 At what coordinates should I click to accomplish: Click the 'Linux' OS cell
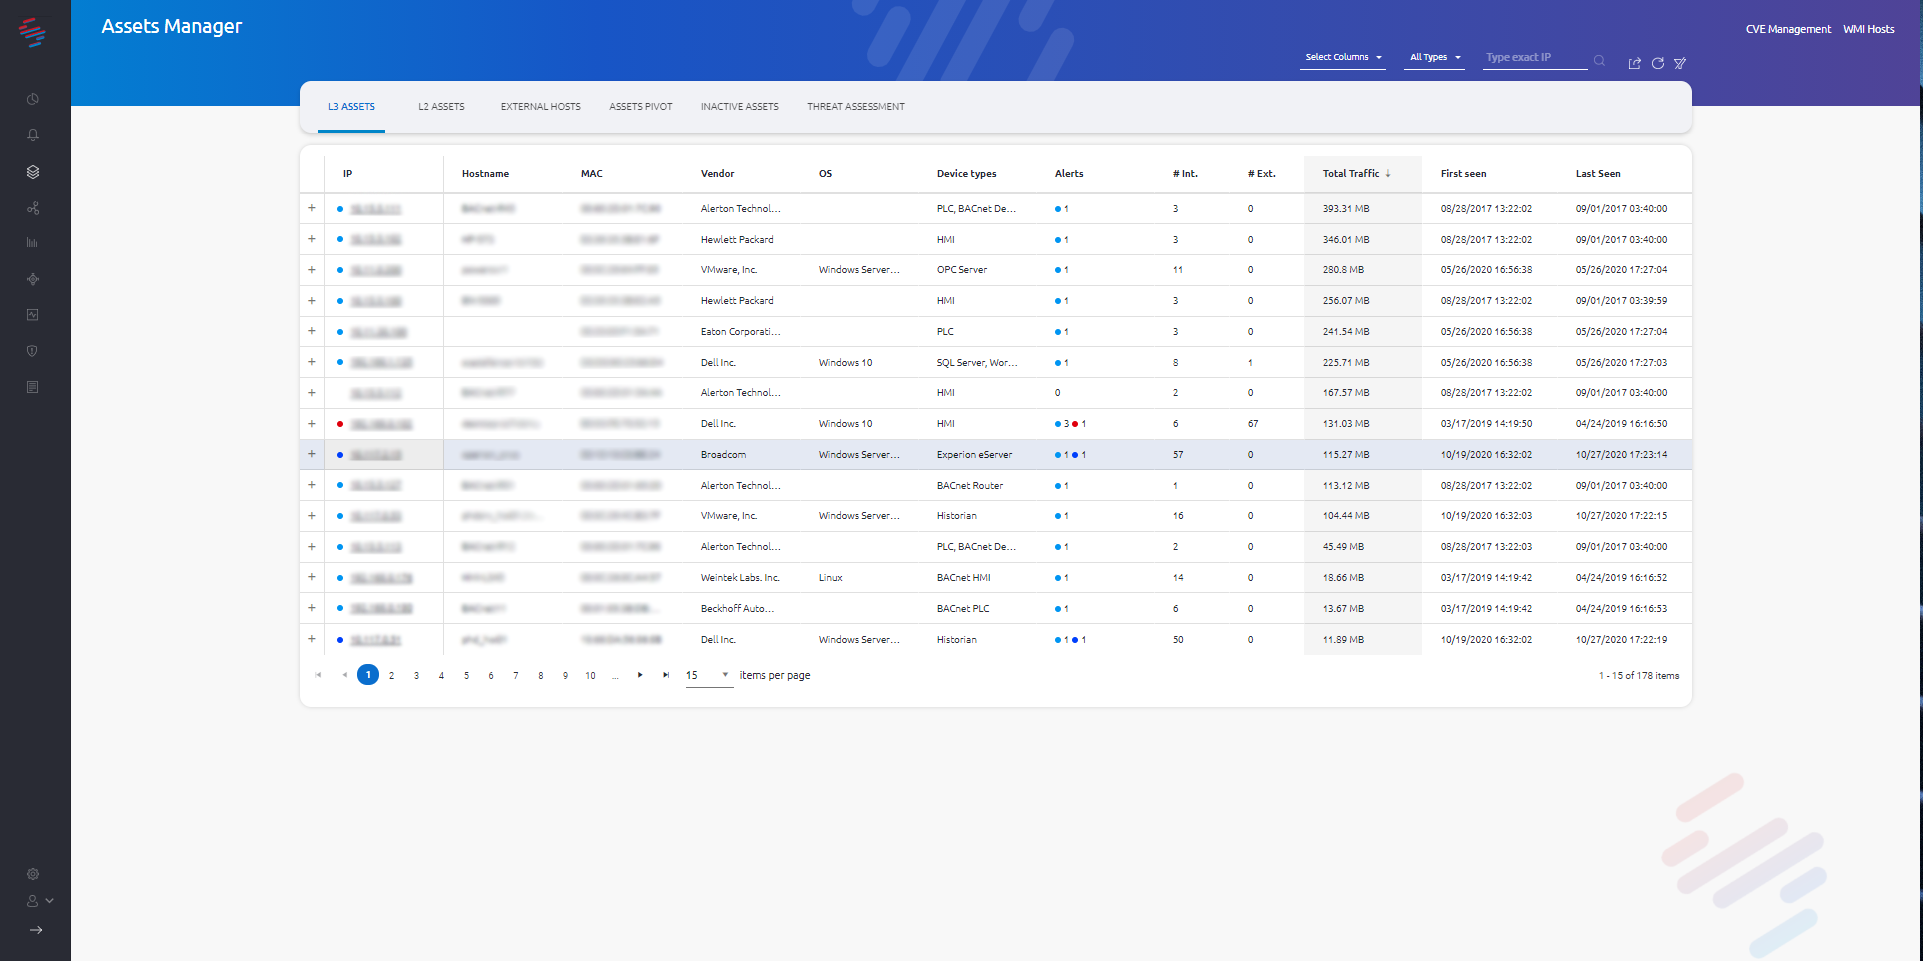coord(830,578)
